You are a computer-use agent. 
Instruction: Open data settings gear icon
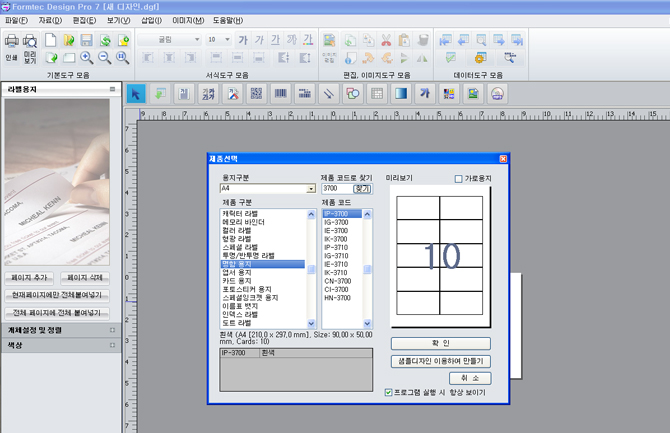[x=480, y=57]
